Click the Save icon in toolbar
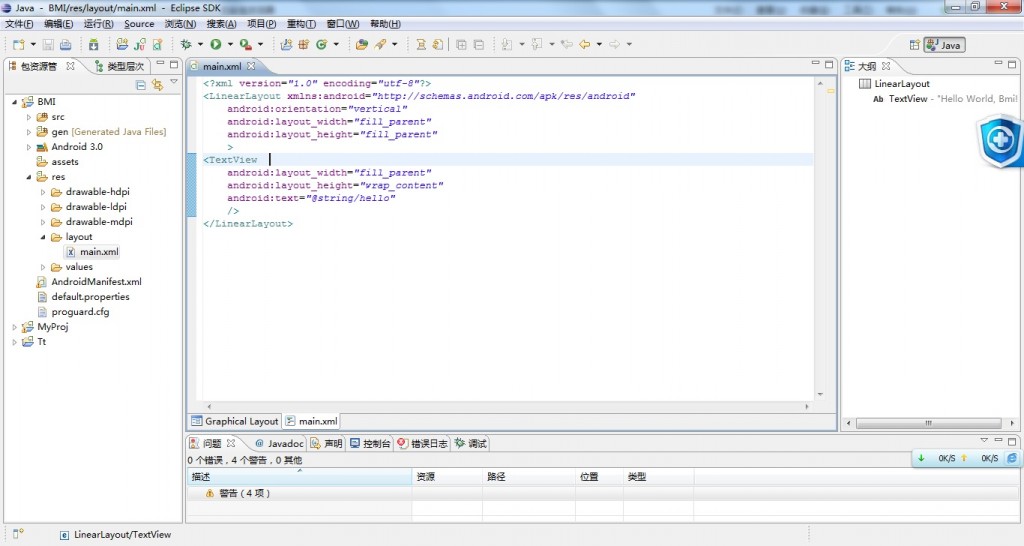Screen dimensions: 1024x546 click(49, 44)
